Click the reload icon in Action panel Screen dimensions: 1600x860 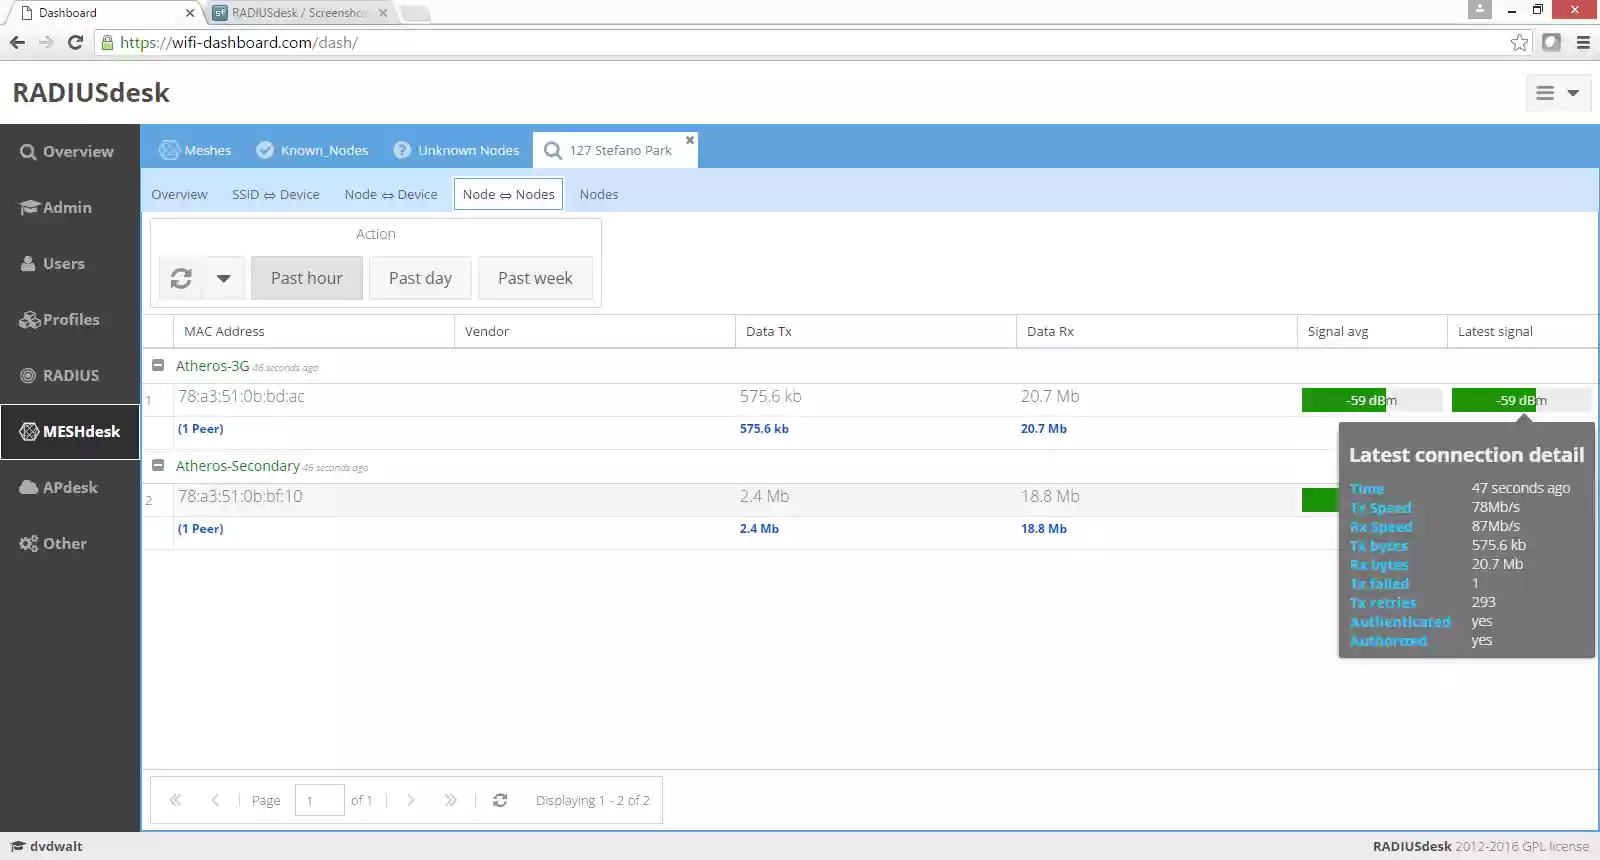(181, 278)
